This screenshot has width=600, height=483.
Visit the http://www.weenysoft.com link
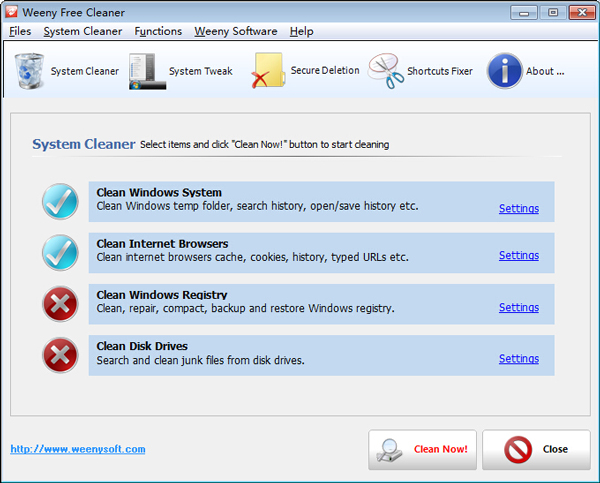[78, 449]
